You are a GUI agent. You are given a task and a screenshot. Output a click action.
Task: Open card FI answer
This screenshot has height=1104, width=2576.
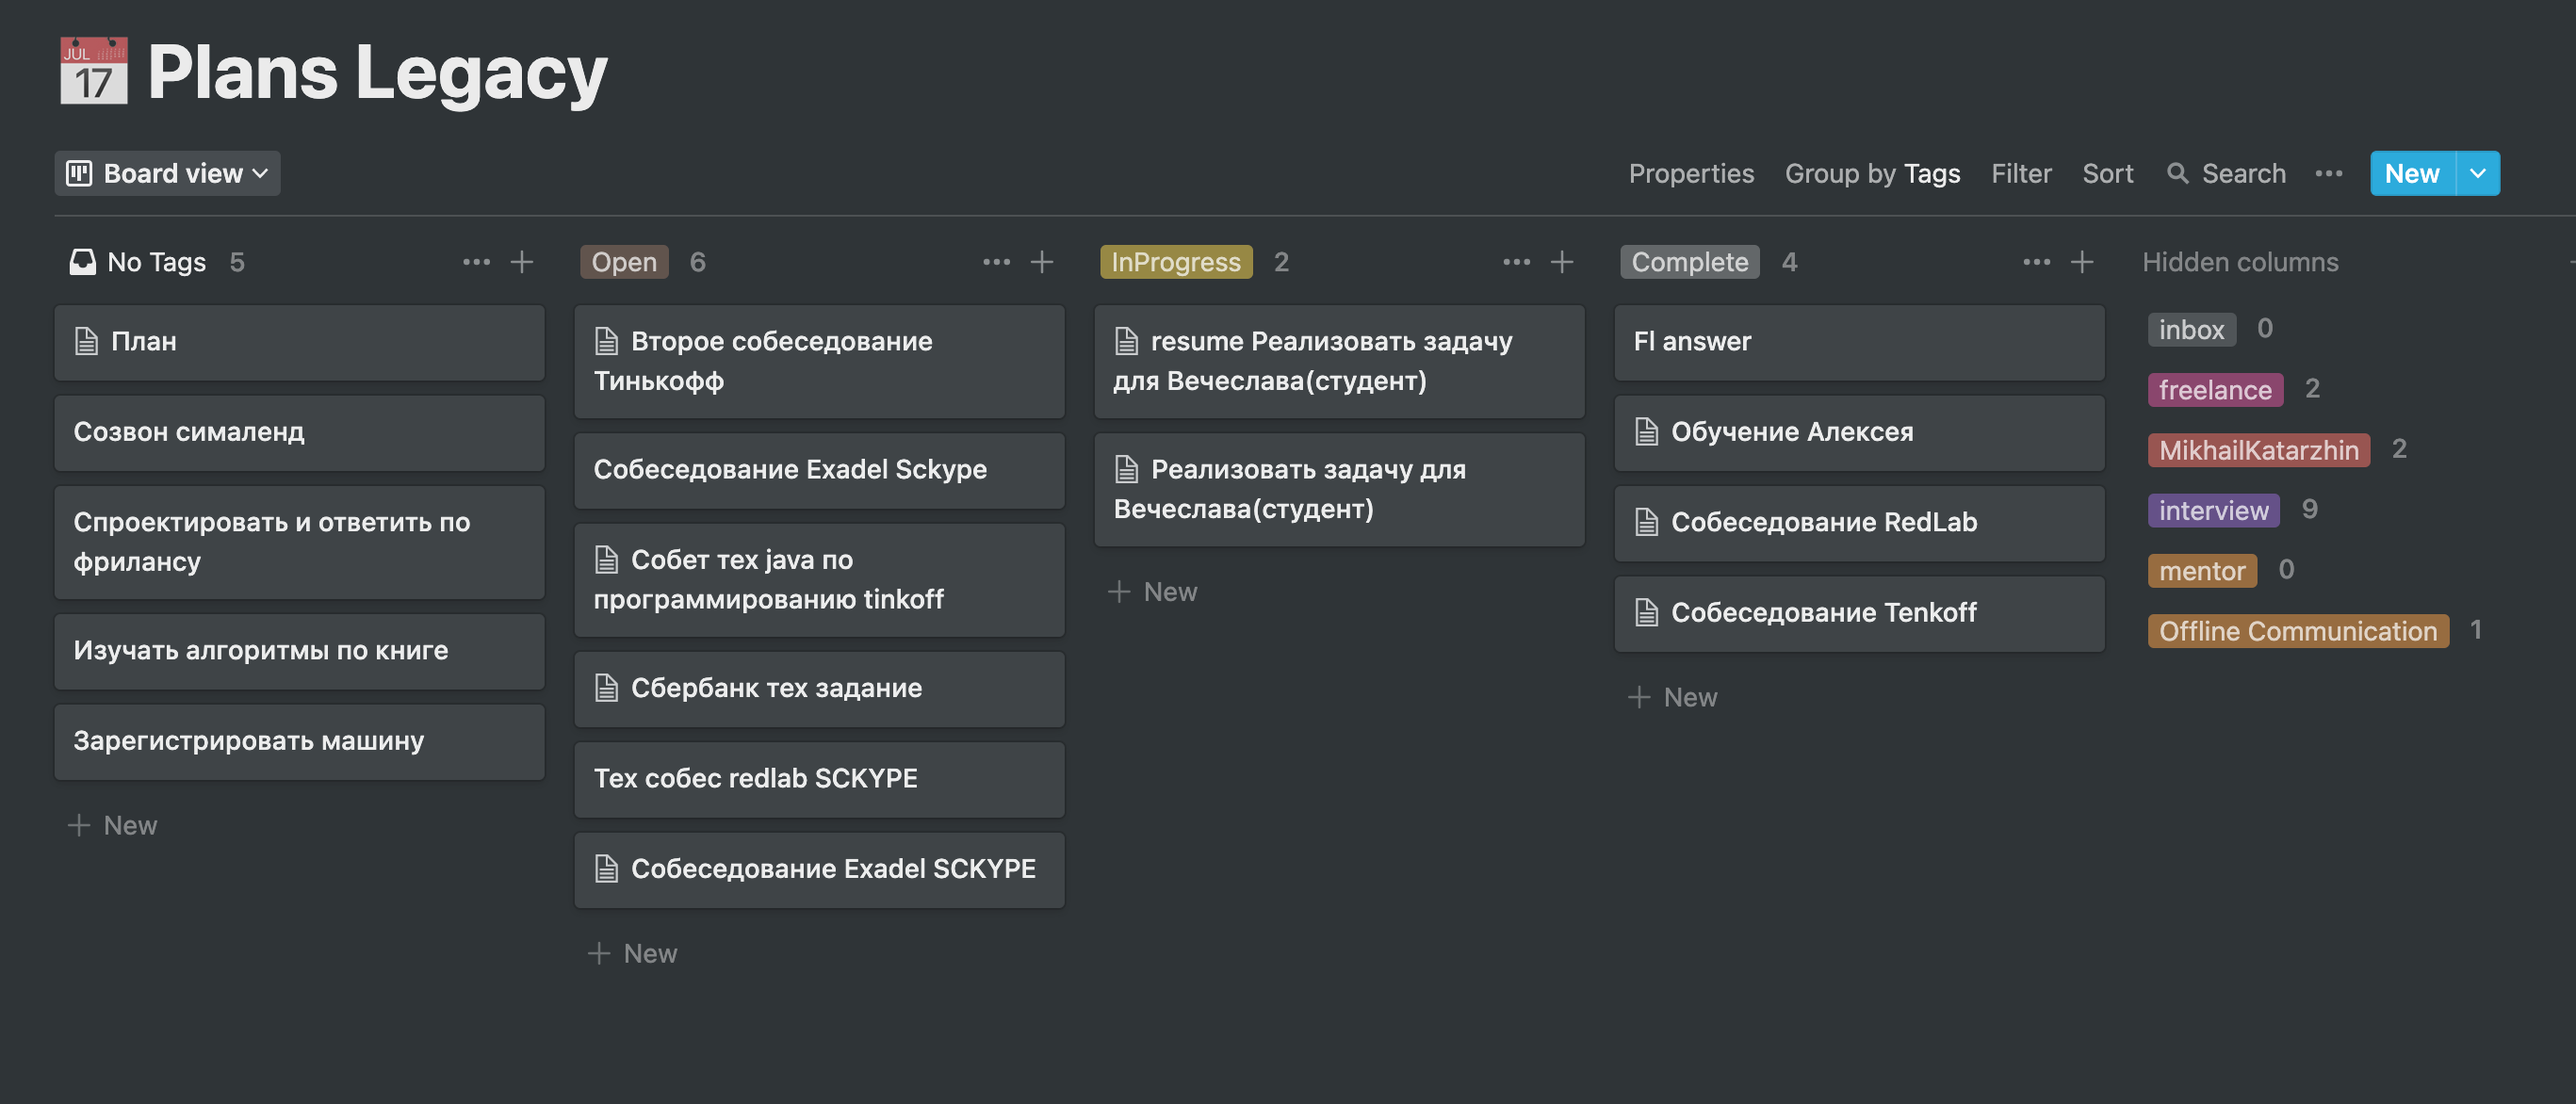[1859, 342]
